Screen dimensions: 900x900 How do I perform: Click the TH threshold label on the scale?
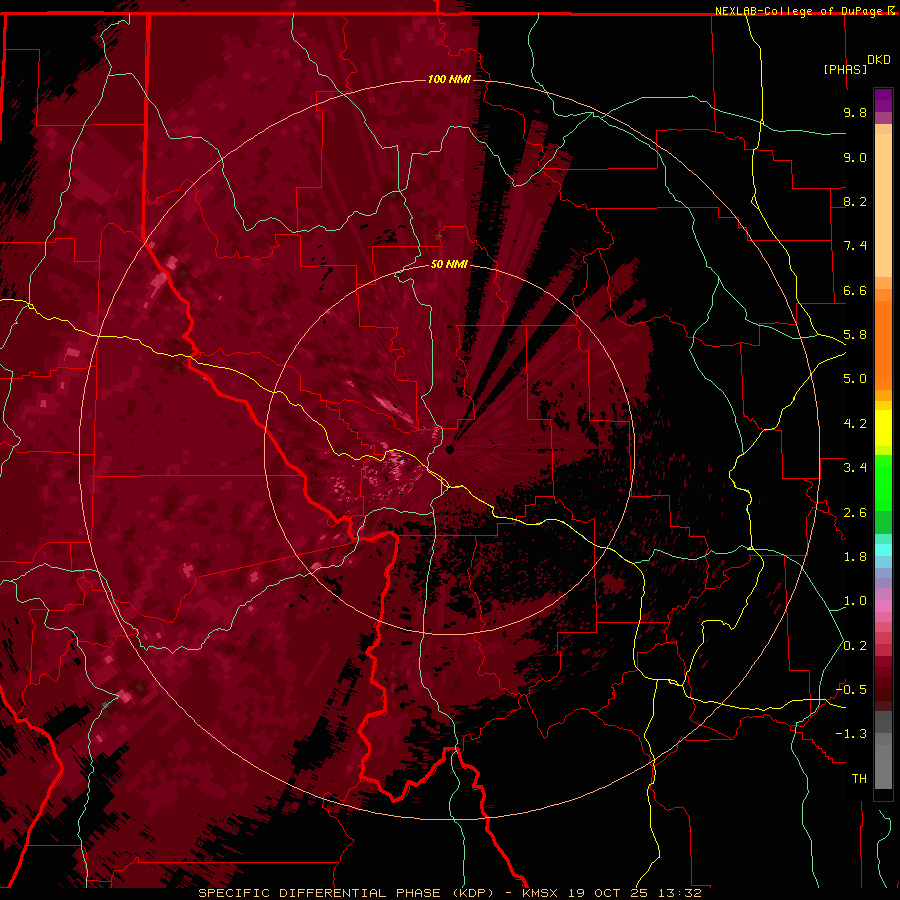coord(859,779)
